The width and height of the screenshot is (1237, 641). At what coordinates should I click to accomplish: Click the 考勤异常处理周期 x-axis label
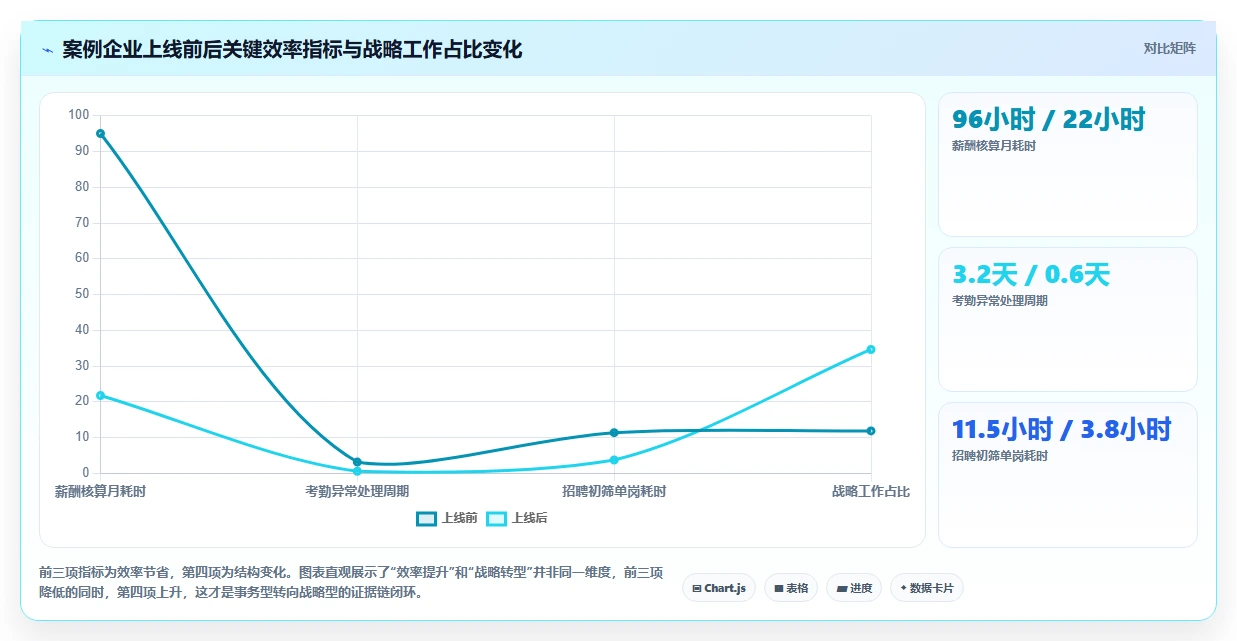pyautogui.click(x=357, y=491)
